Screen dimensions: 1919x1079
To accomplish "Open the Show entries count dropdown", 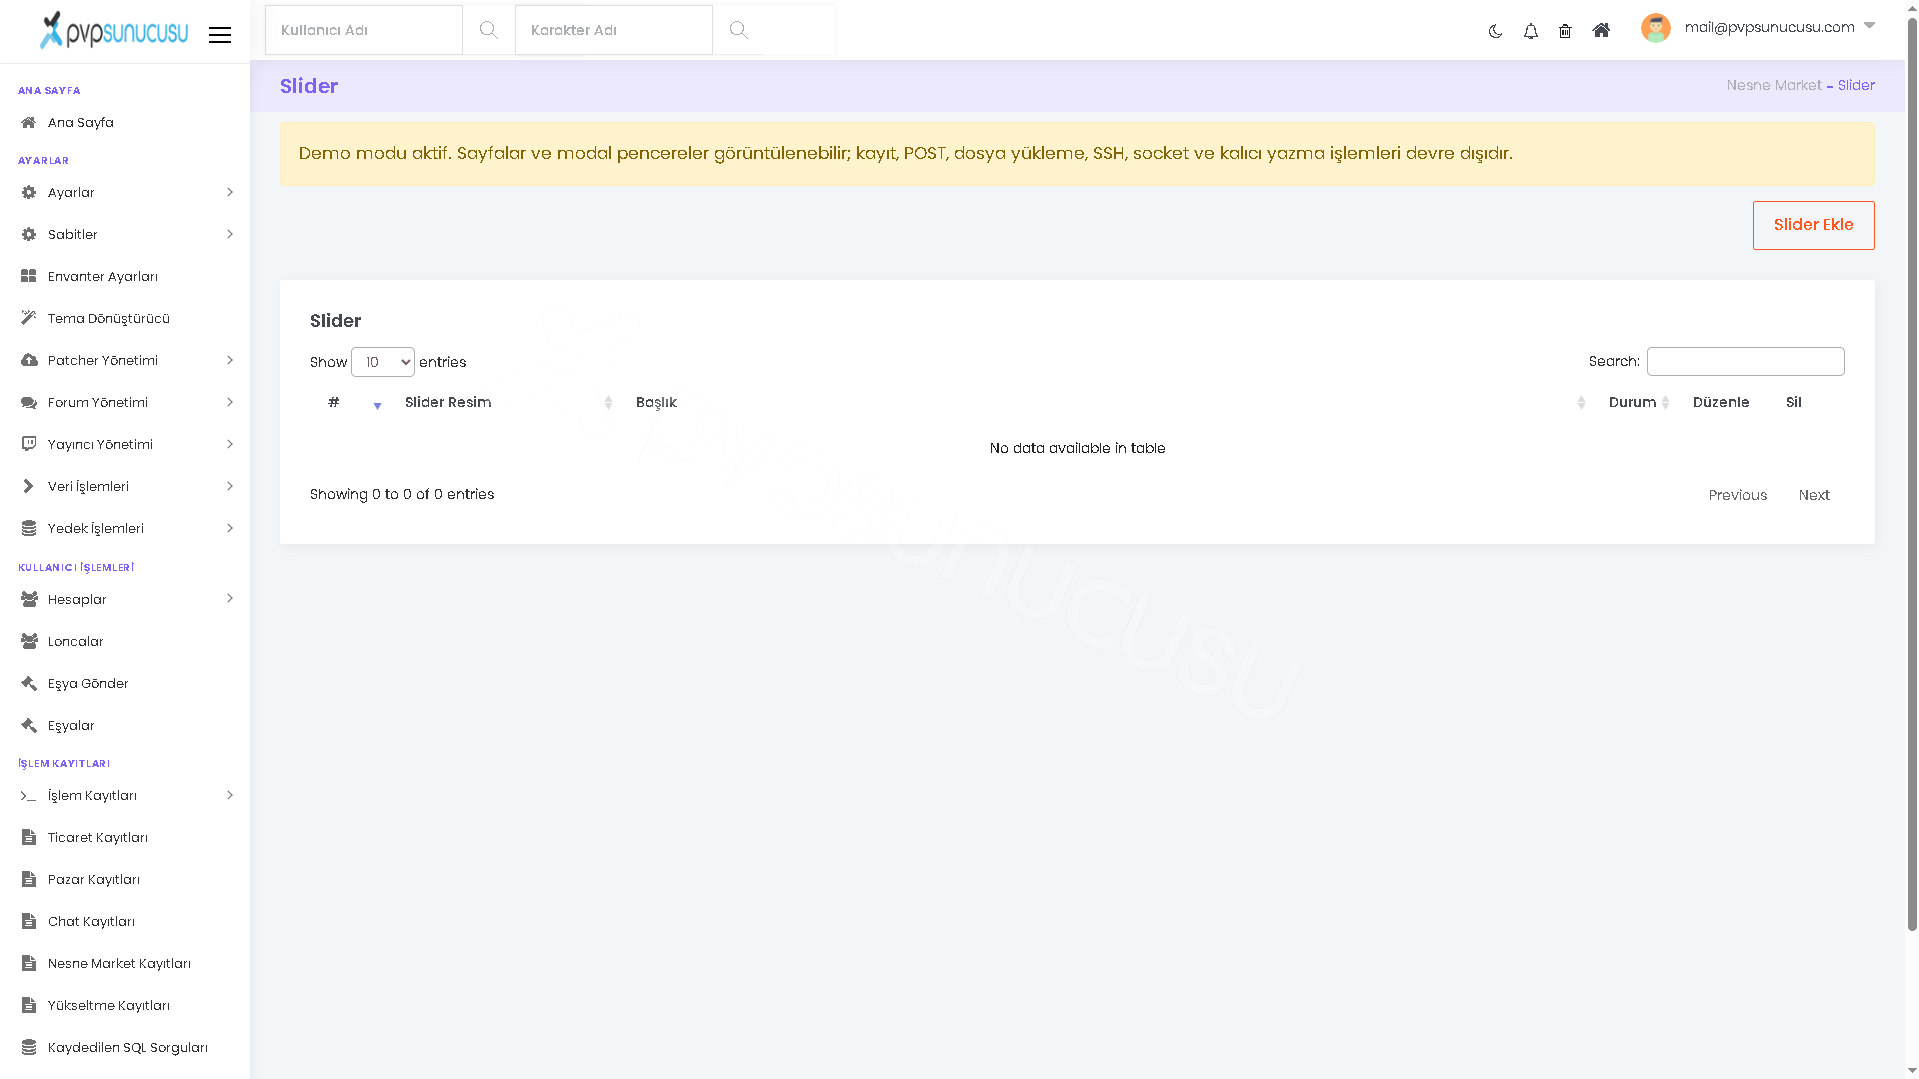I will coord(383,362).
